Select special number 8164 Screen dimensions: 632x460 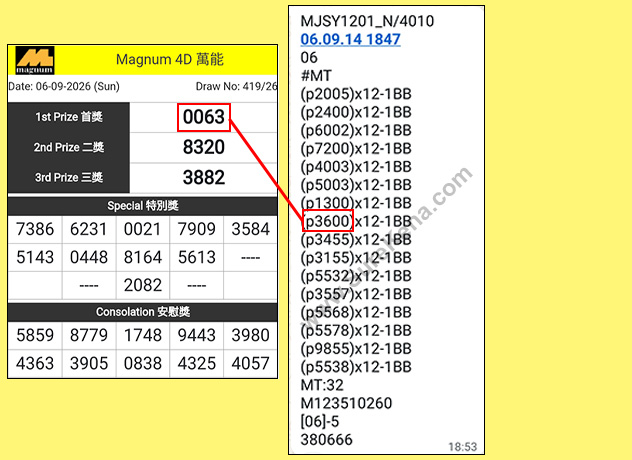143,258
